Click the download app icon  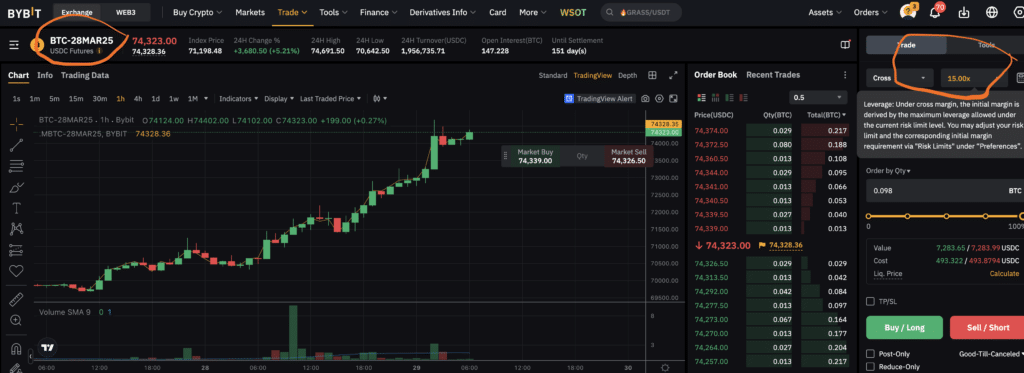[x=964, y=12]
